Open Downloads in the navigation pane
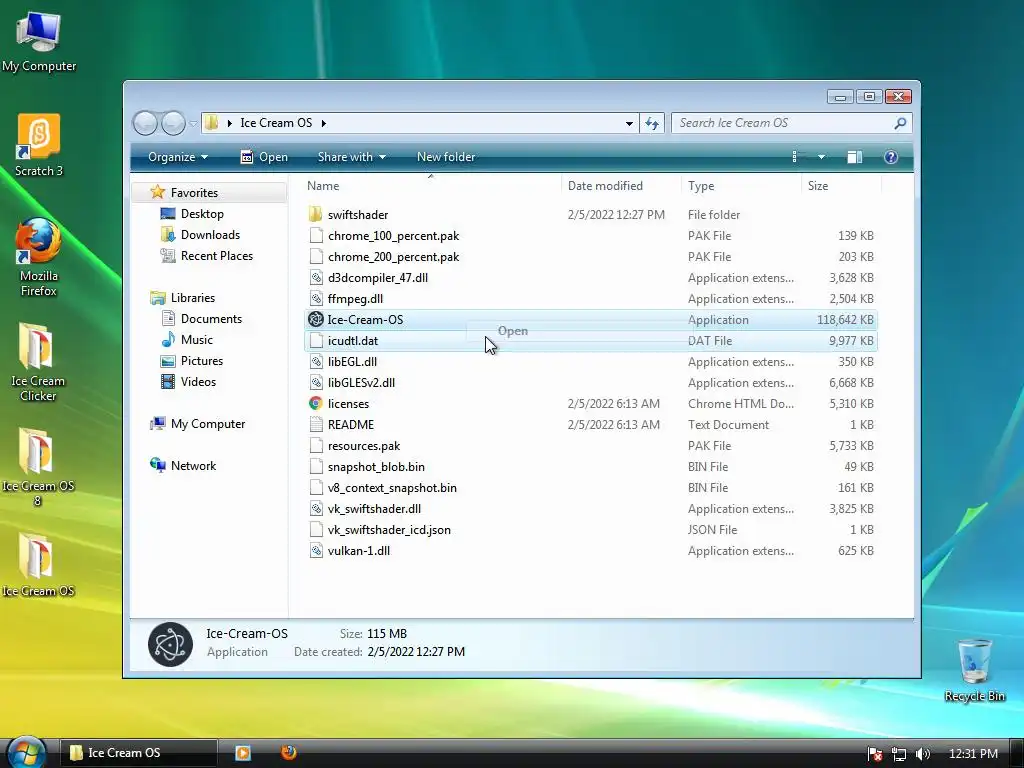This screenshot has width=1024, height=768. click(x=210, y=234)
